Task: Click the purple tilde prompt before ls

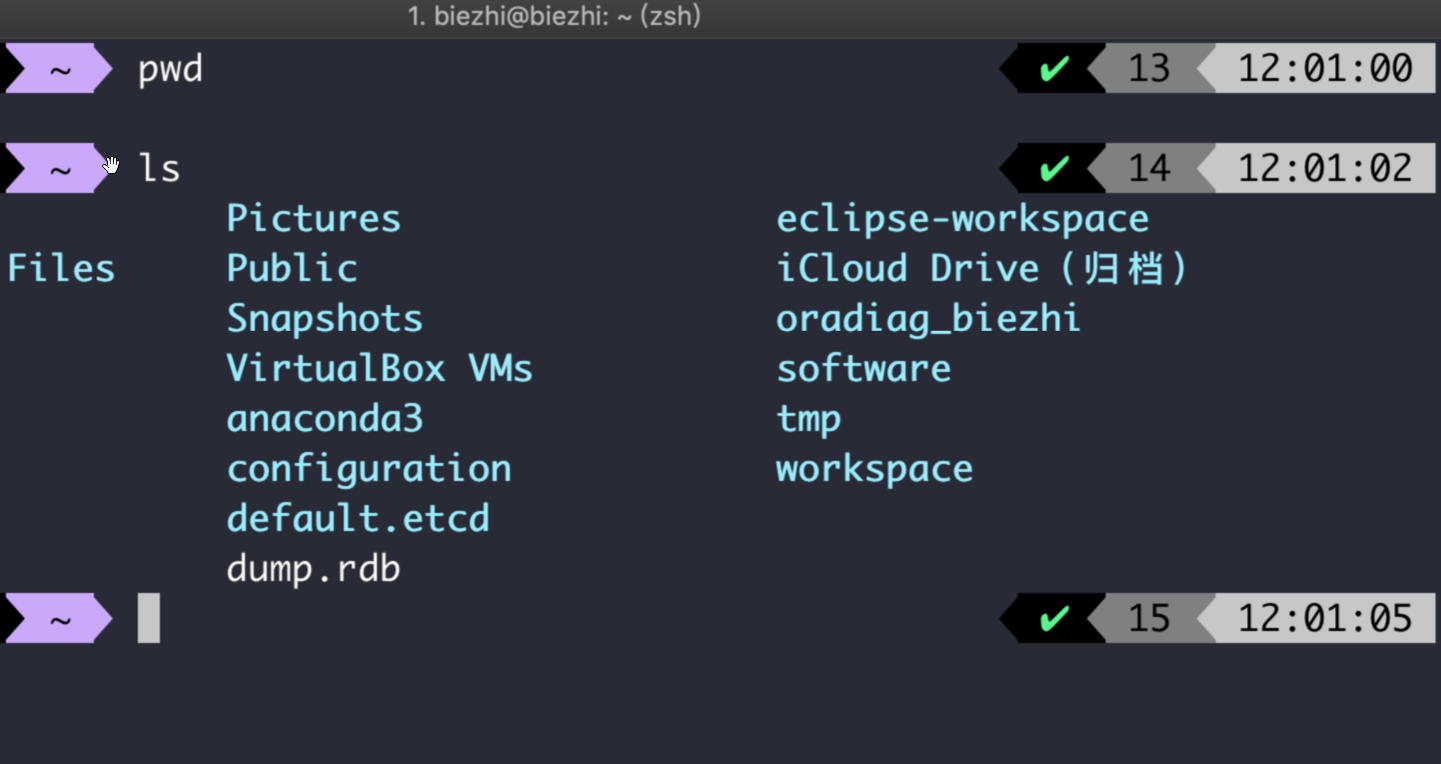Action: [x=60, y=168]
